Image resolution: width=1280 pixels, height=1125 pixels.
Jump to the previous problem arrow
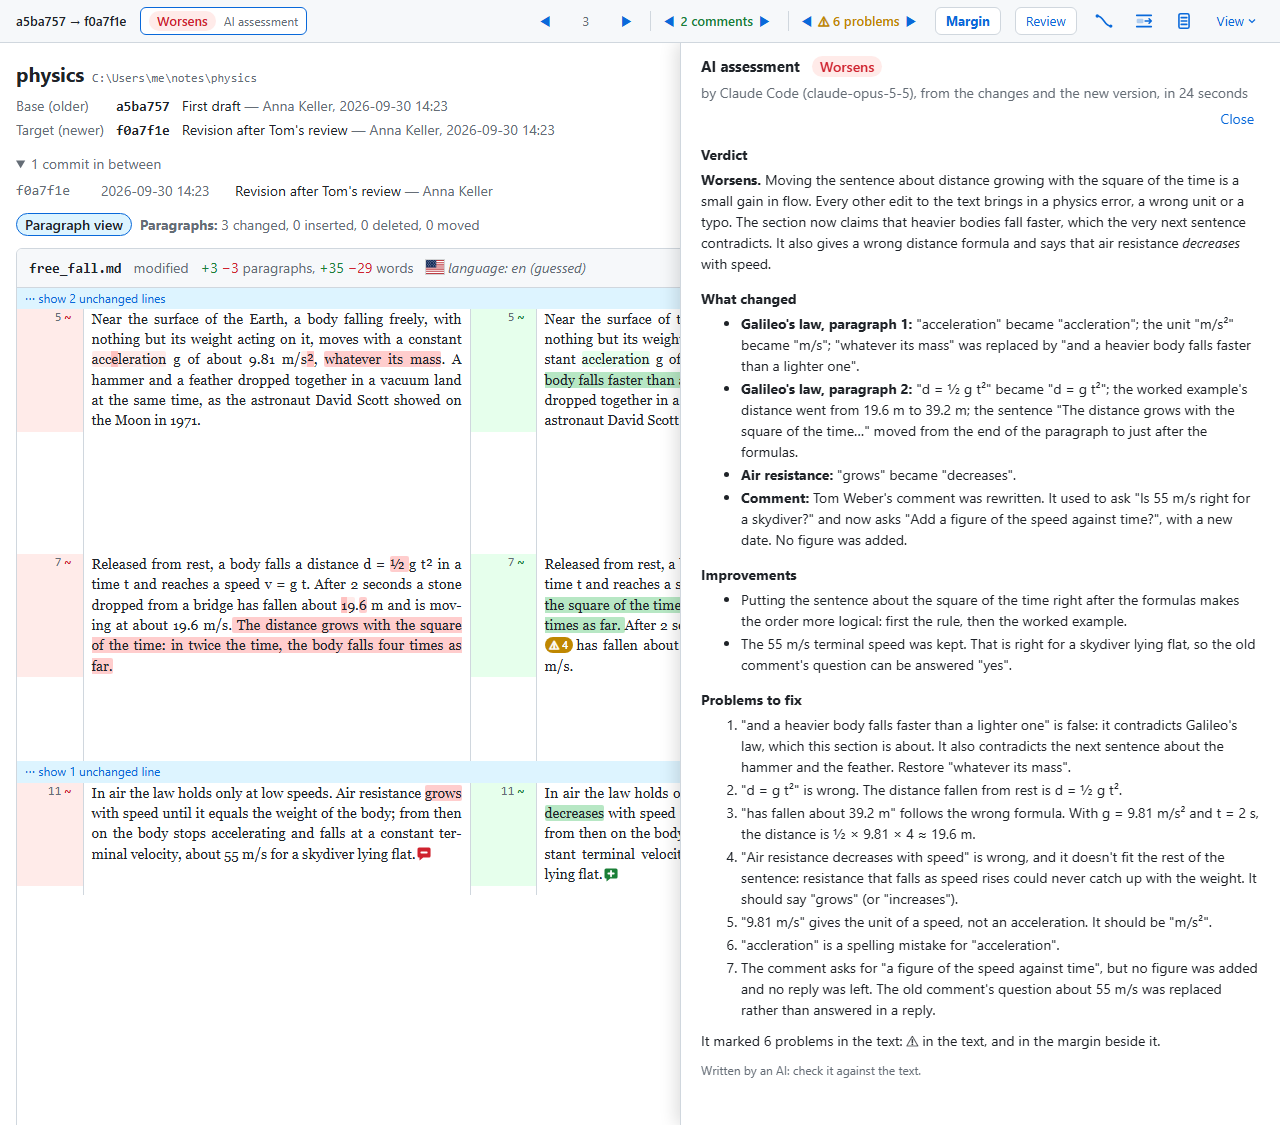807,21
